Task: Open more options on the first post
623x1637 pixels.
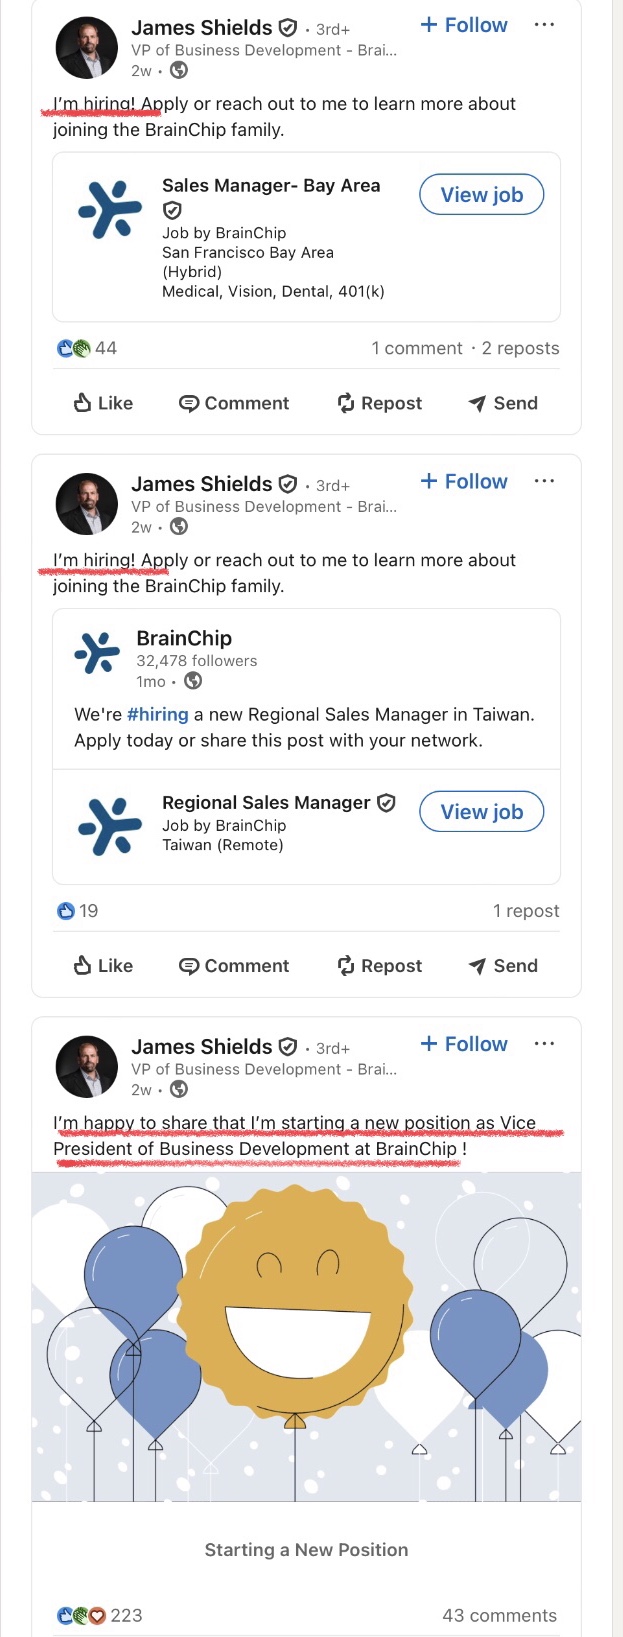Action: click(544, 25)
